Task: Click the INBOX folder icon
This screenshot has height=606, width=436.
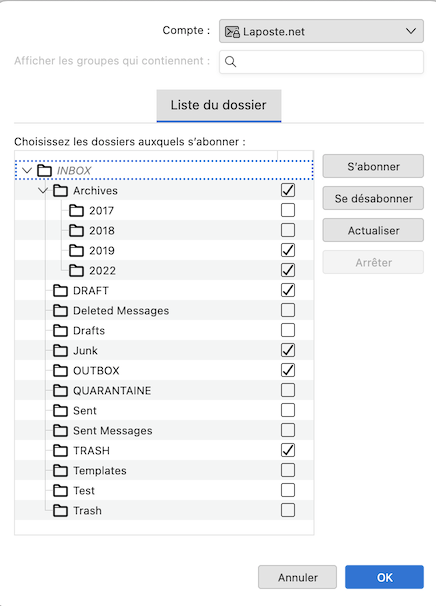Action: [44, 170]
